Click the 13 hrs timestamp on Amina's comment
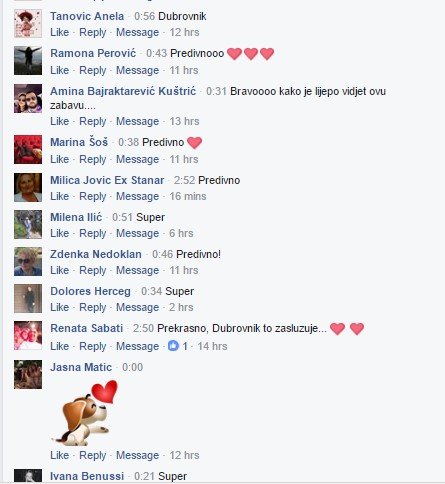This screenshot has width=445, height=484. [184, 121]
